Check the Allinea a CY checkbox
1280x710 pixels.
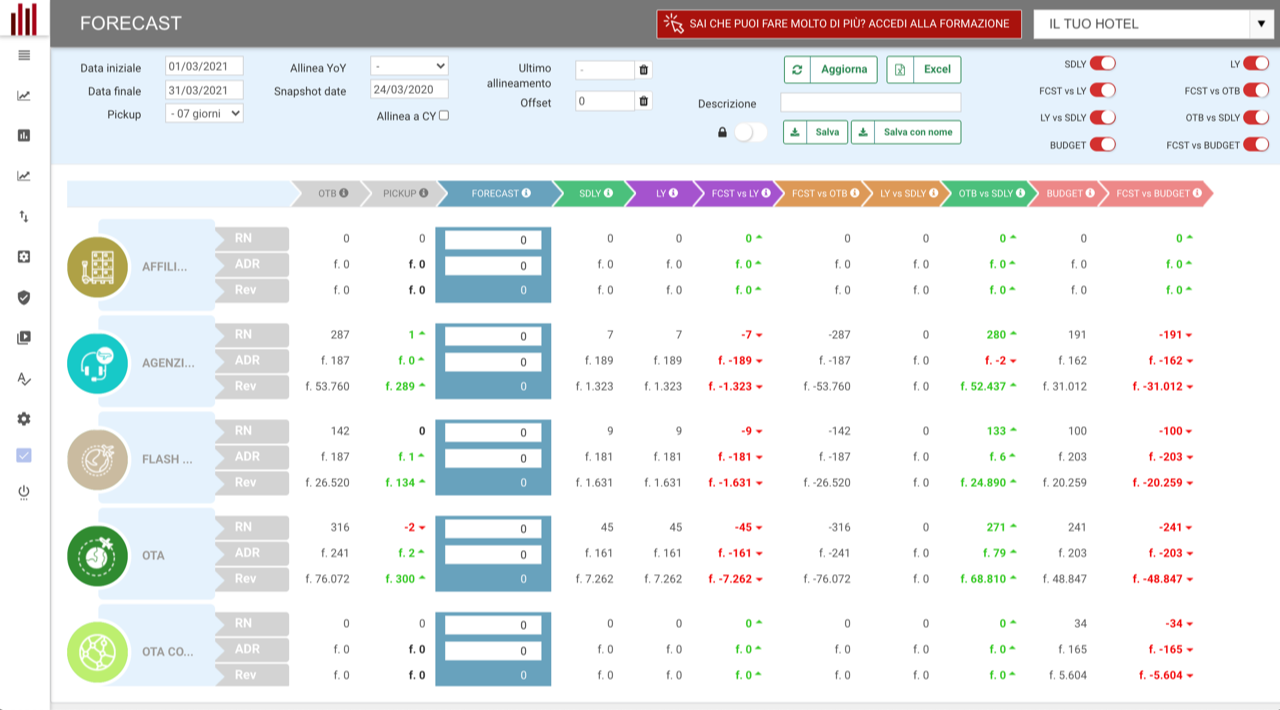pyautogui.click(x=444, y=115)
